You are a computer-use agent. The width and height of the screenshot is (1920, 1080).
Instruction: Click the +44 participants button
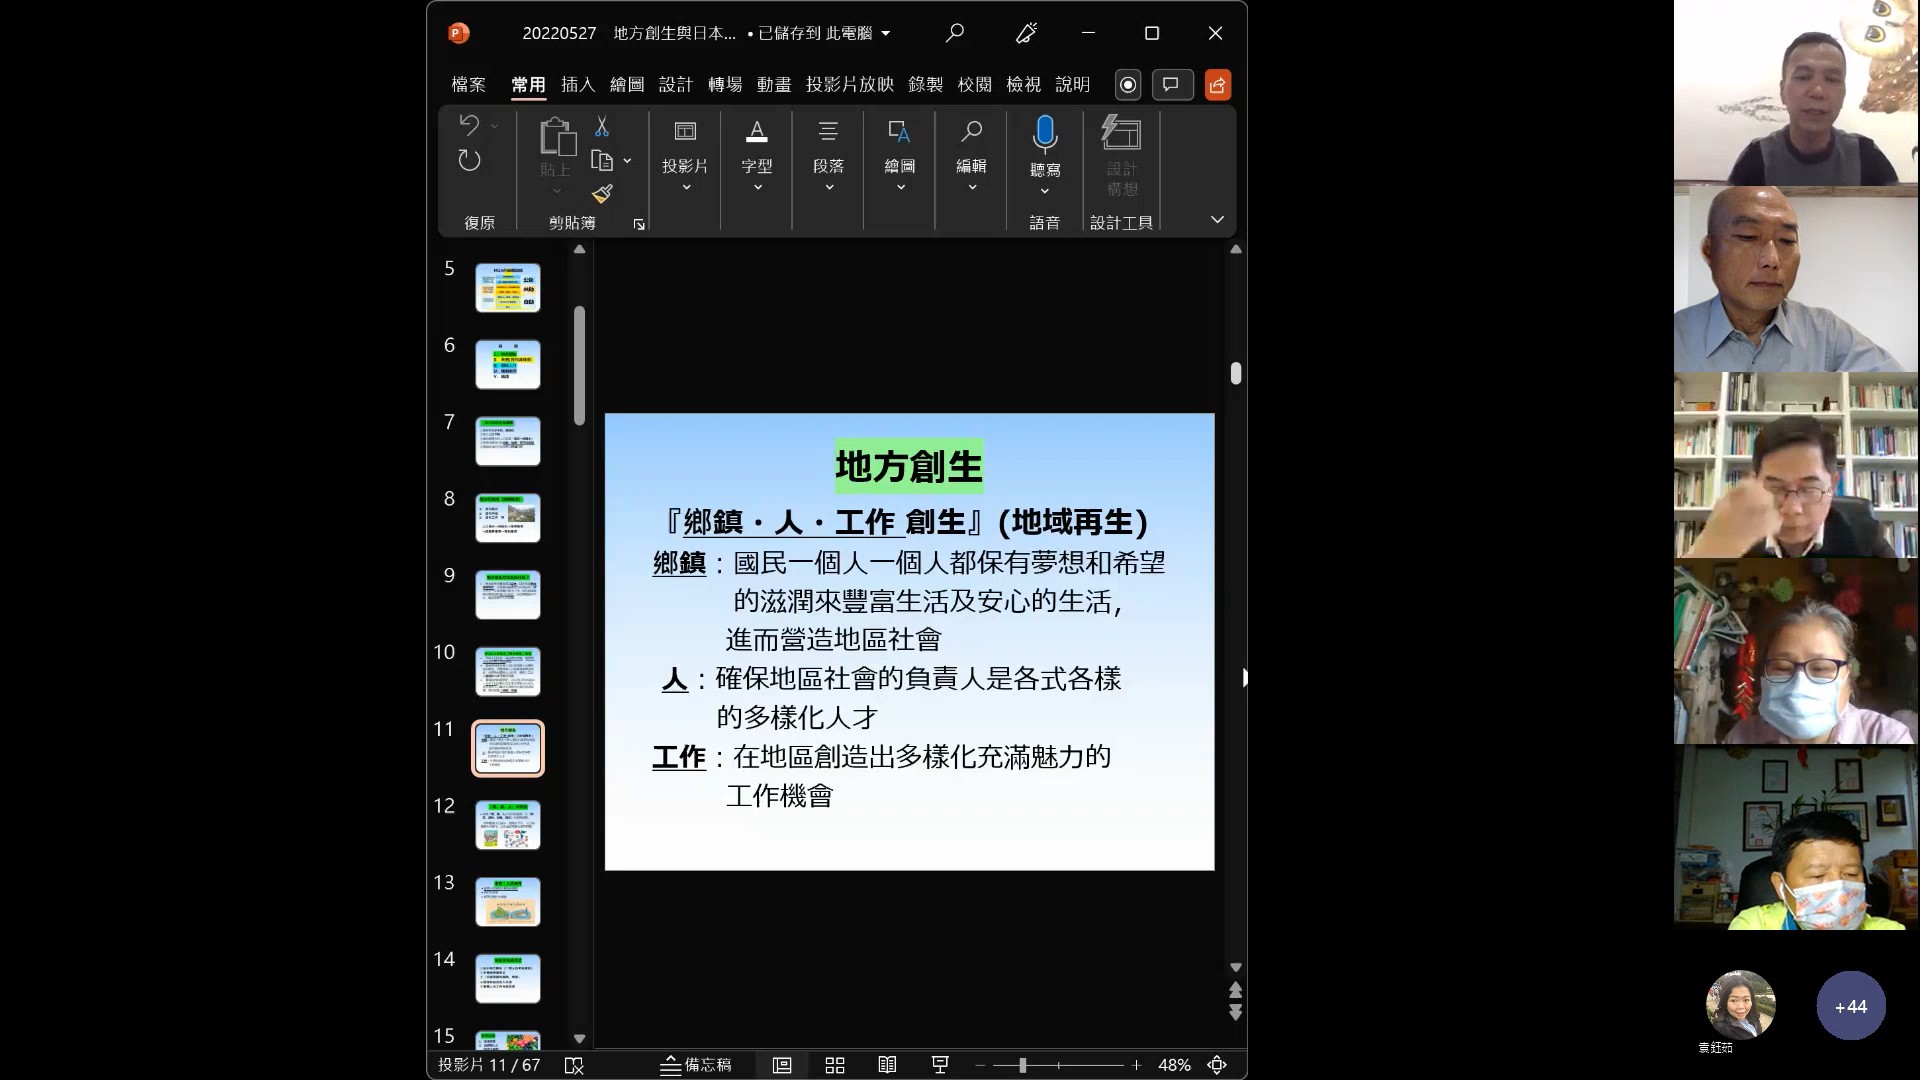pyautogui.click(x=1850, y=1006)
